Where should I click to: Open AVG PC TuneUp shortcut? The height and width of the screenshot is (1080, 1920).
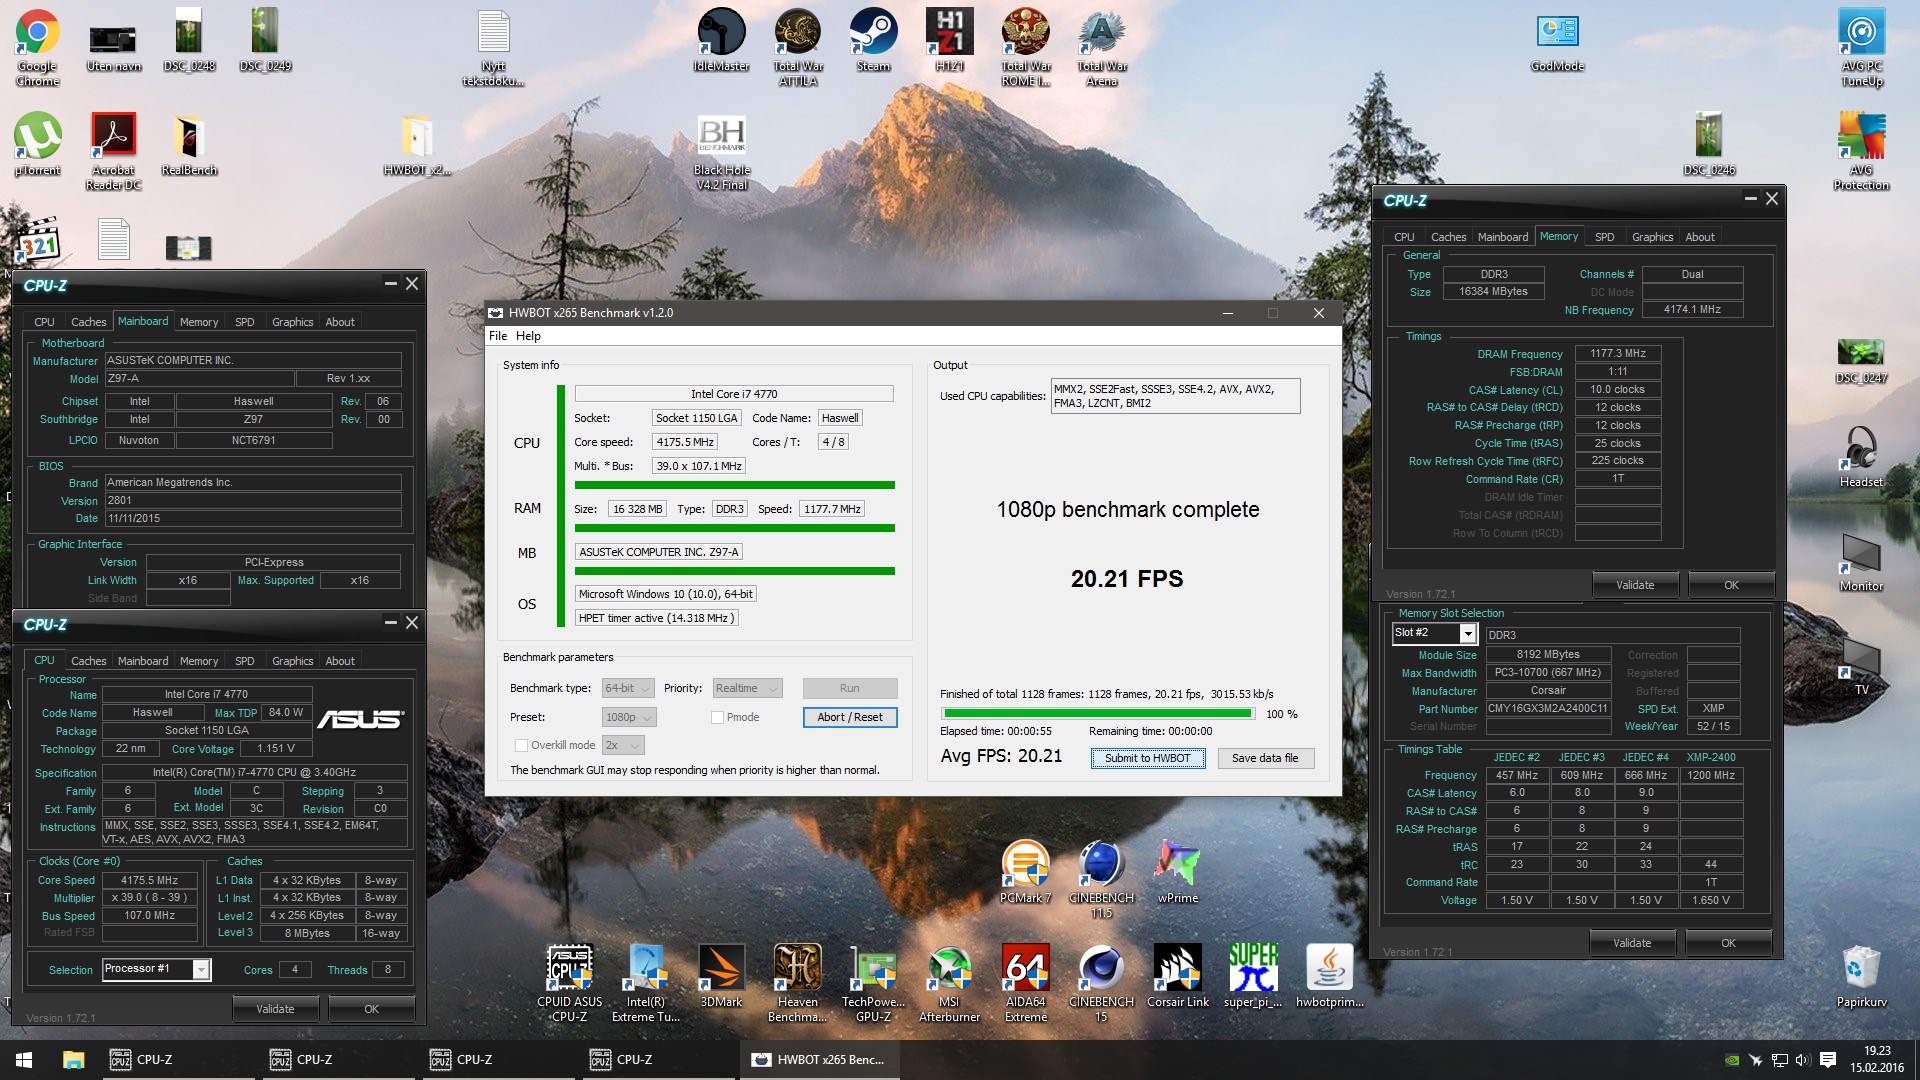click(1861, 47)
